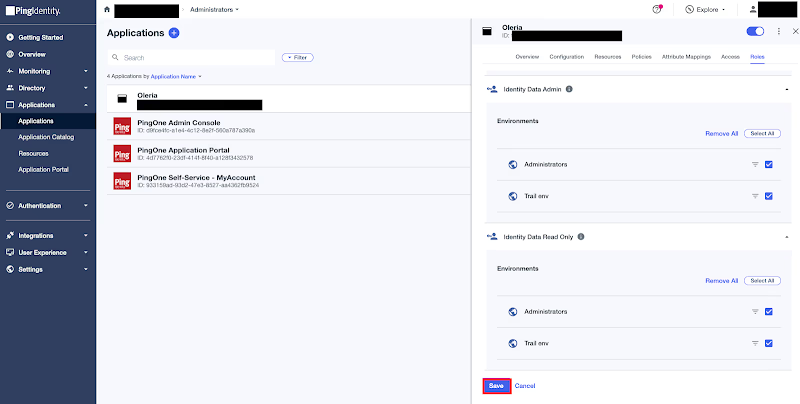Image resolution: width=800 pixels, height=404 pixels.
Task: Open the three-dot menu for Oleria
Action: click(x=779, y=31)
